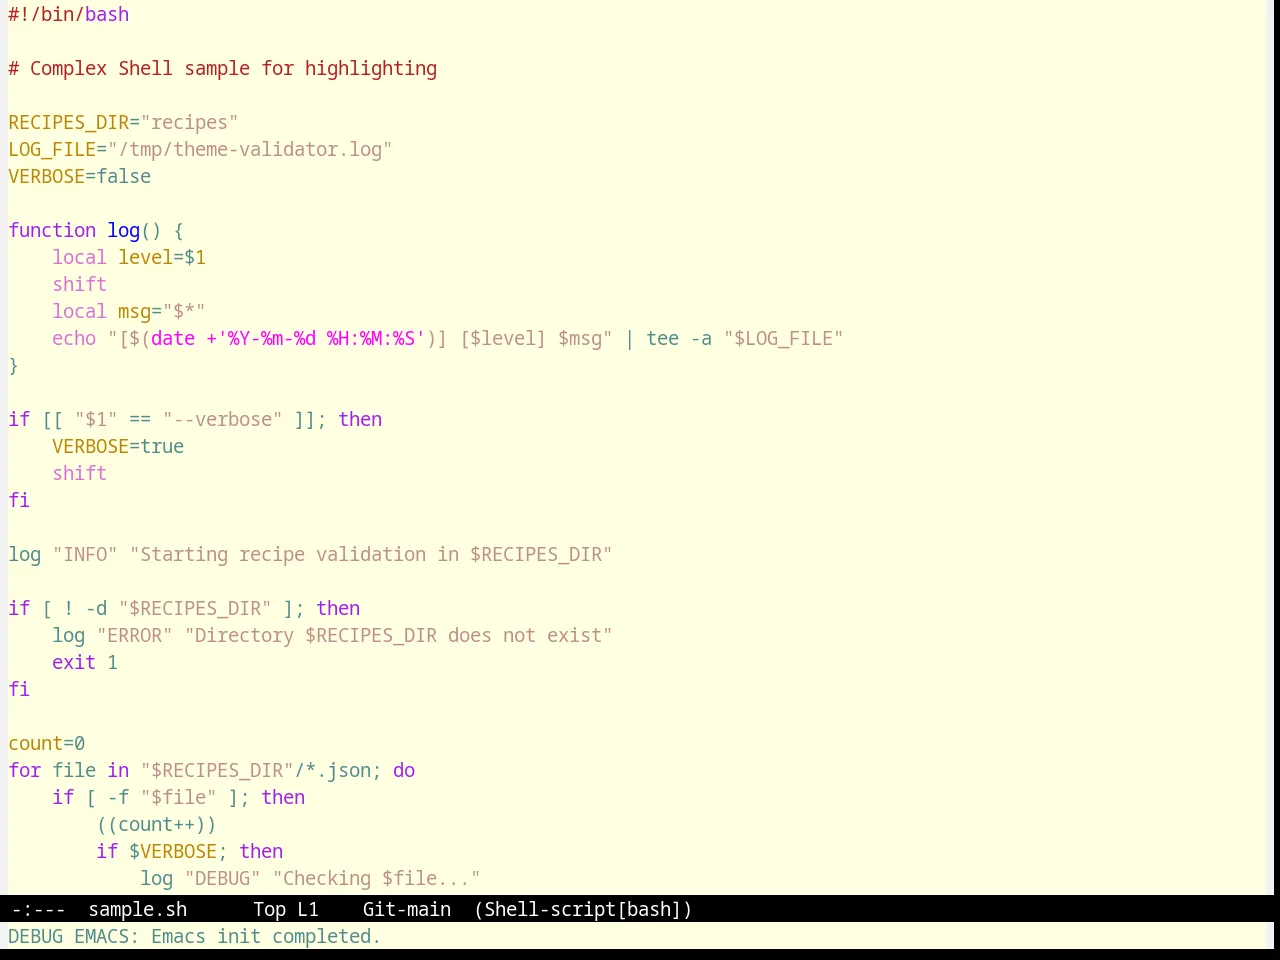Click the 'function' keyword before log()
This screenshot has width=1280, height=960.
click(x=52, y=230)
